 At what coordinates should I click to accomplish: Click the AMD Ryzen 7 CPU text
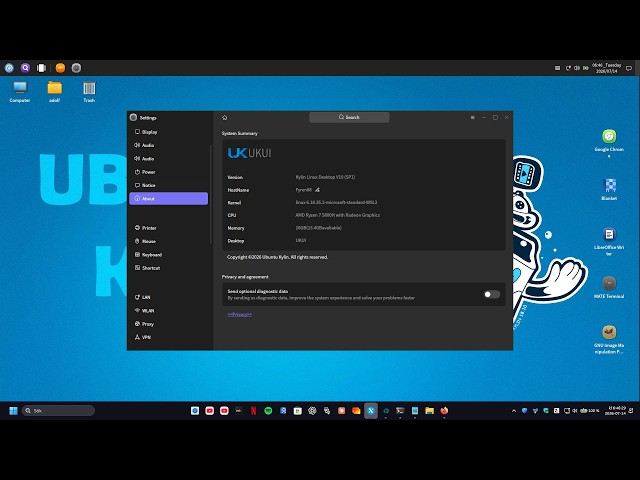[x=338, y=215]
